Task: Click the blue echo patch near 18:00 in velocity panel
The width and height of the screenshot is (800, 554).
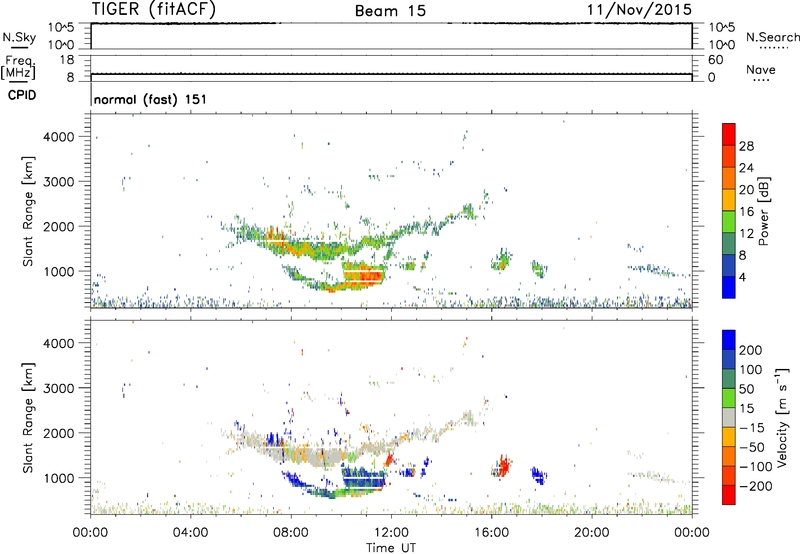Action: pos(539,475)
